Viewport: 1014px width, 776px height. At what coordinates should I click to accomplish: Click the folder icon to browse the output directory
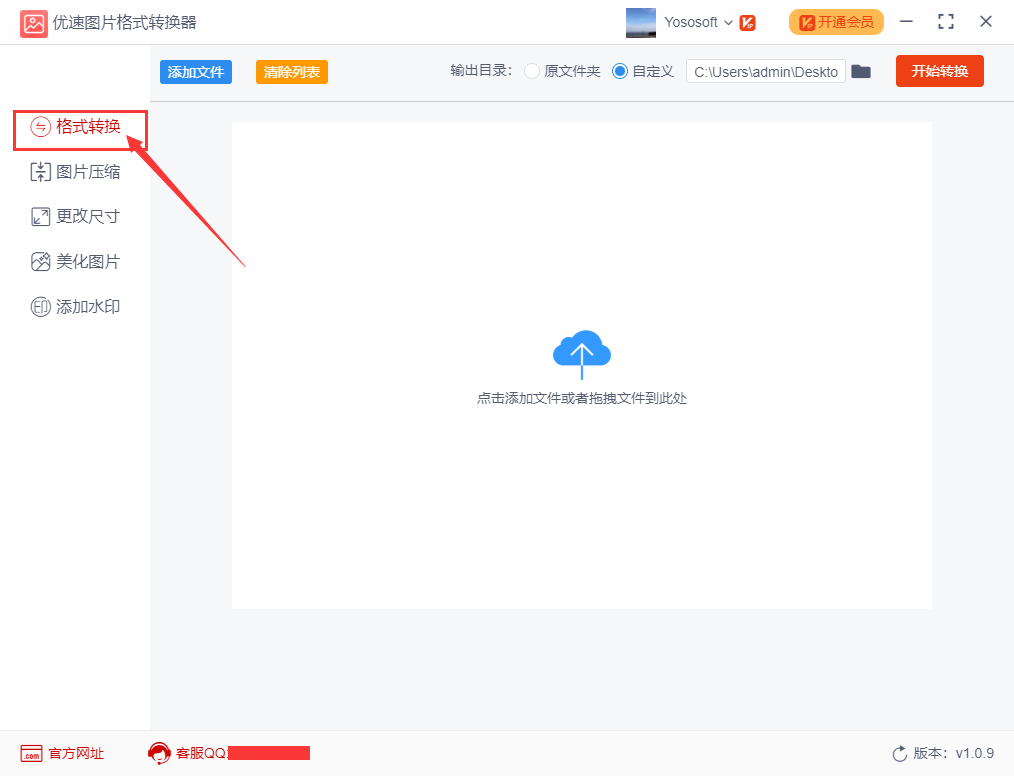coord(861,71)
